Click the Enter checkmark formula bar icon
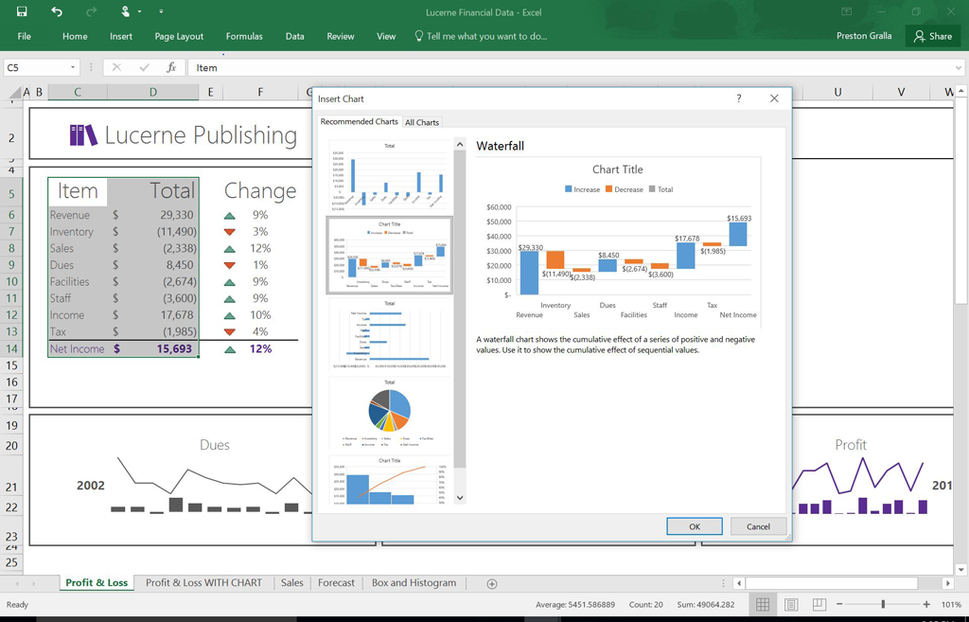 tap(144, 67)
